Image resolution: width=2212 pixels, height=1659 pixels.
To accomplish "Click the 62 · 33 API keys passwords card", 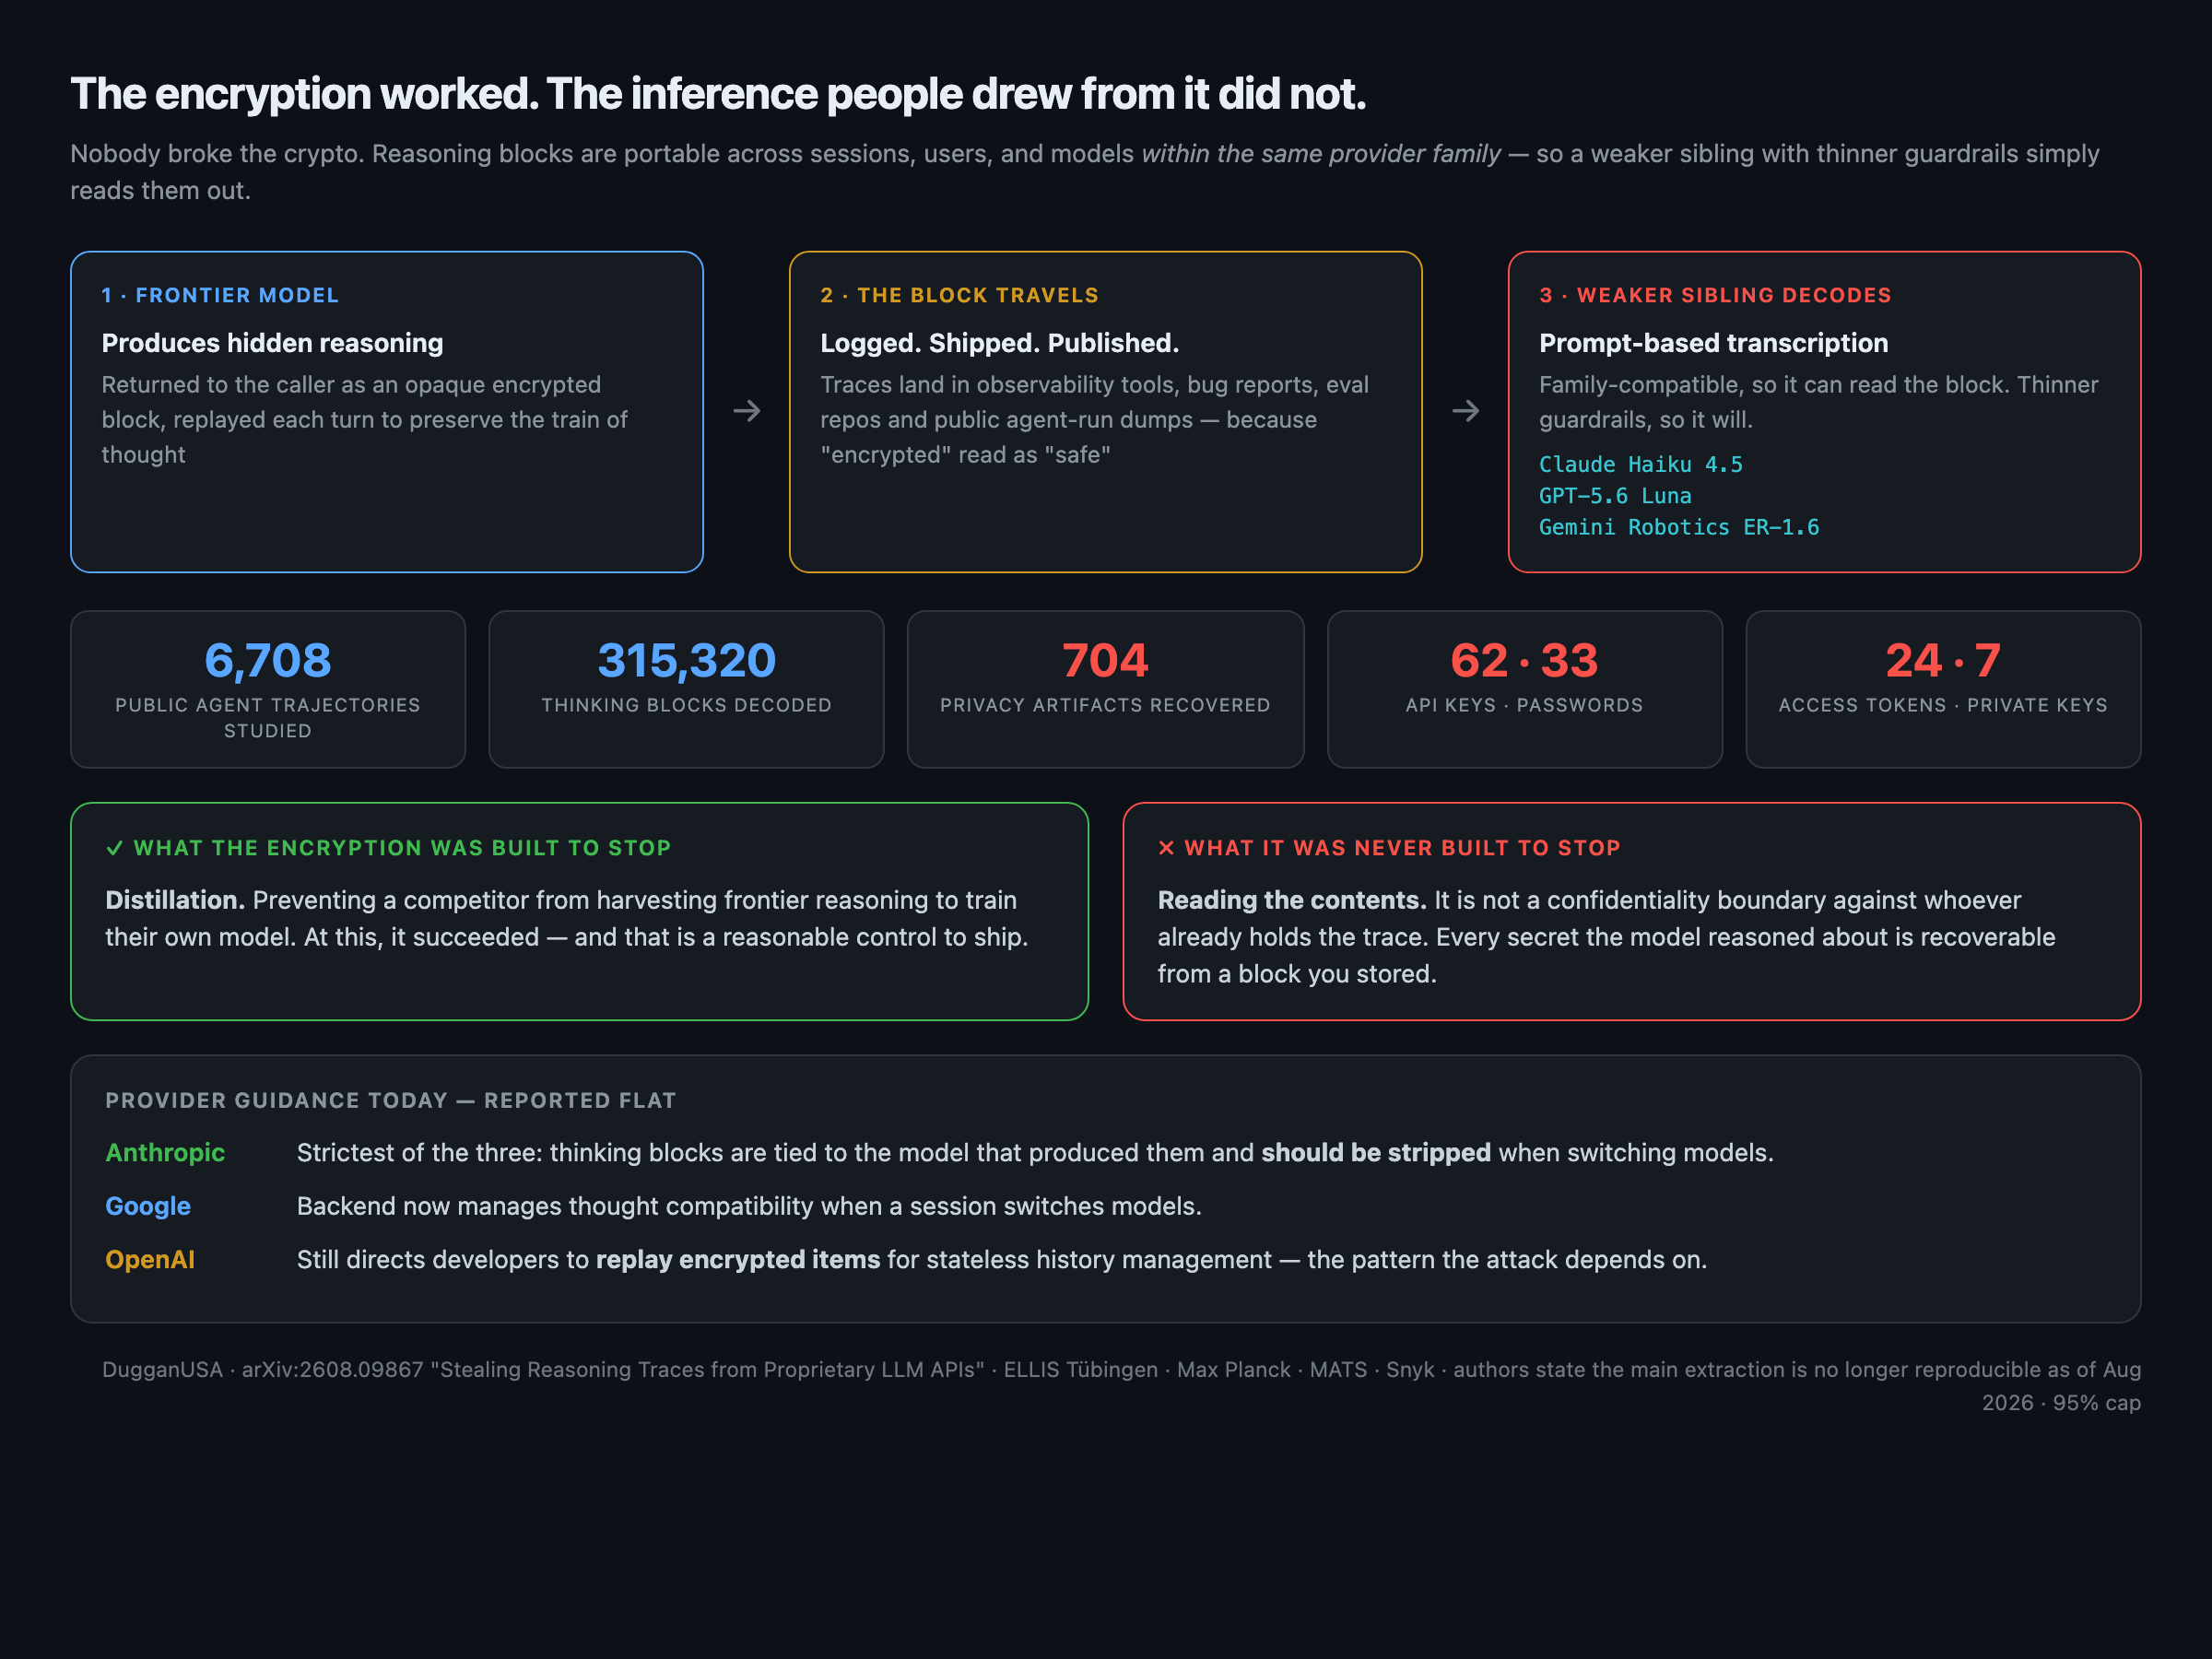I will coord(1524,689).
